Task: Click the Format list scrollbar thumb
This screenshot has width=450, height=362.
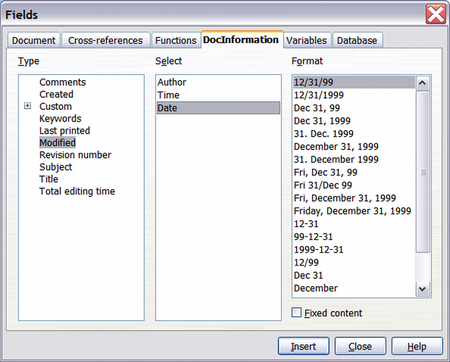Action: click(423, 172)
